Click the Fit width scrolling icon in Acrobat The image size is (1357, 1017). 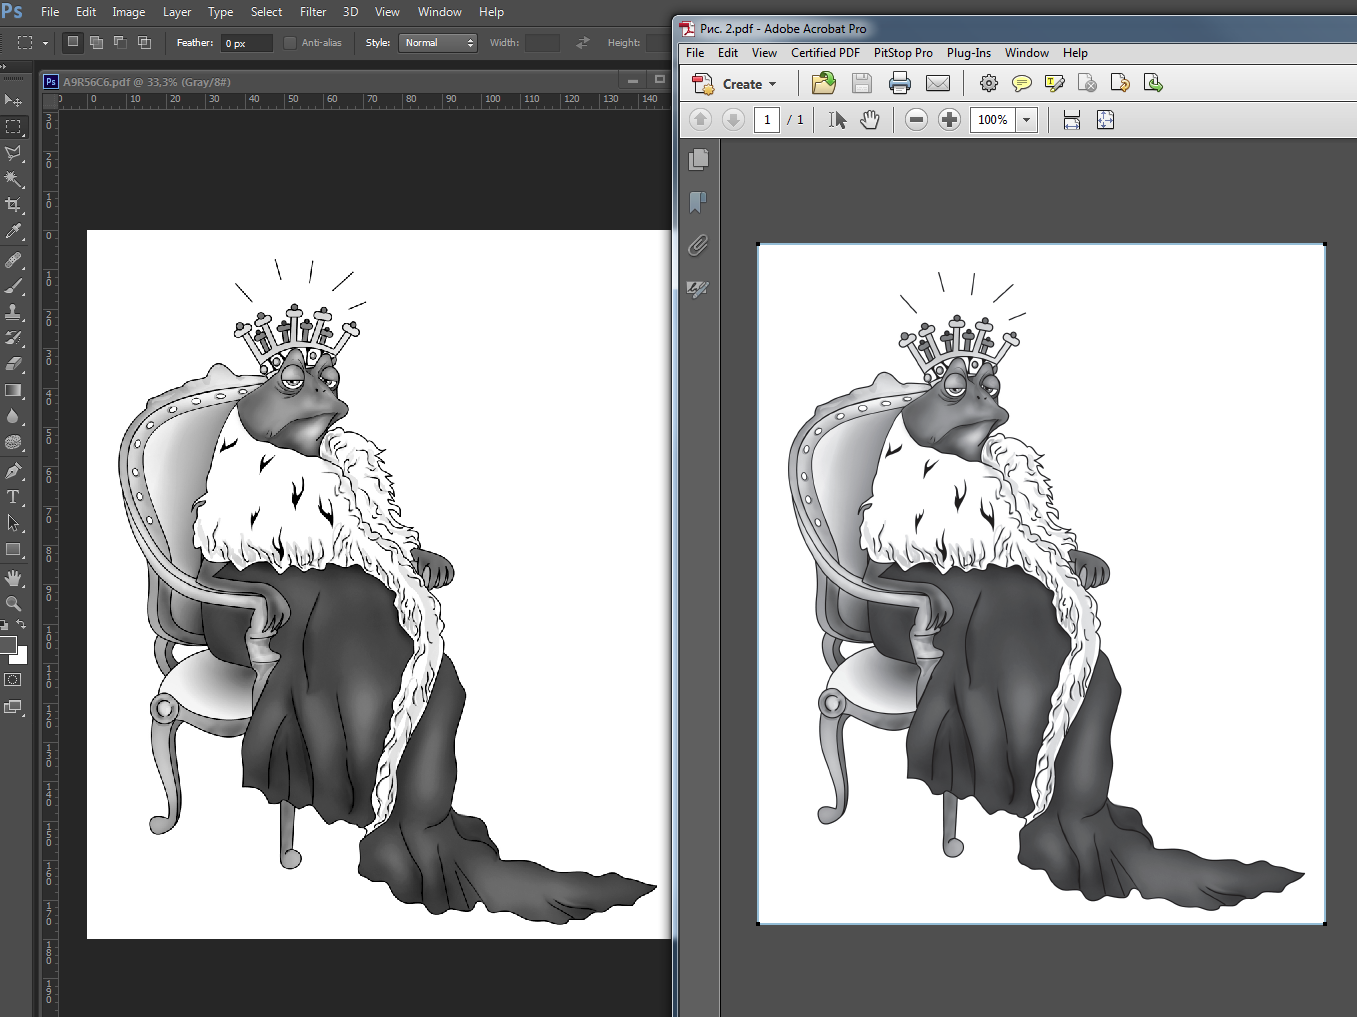(1072, 120)
